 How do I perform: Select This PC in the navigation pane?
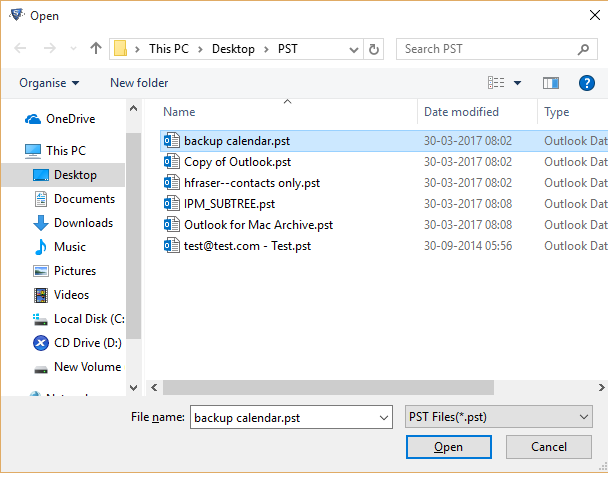click(x=55, y=150)
